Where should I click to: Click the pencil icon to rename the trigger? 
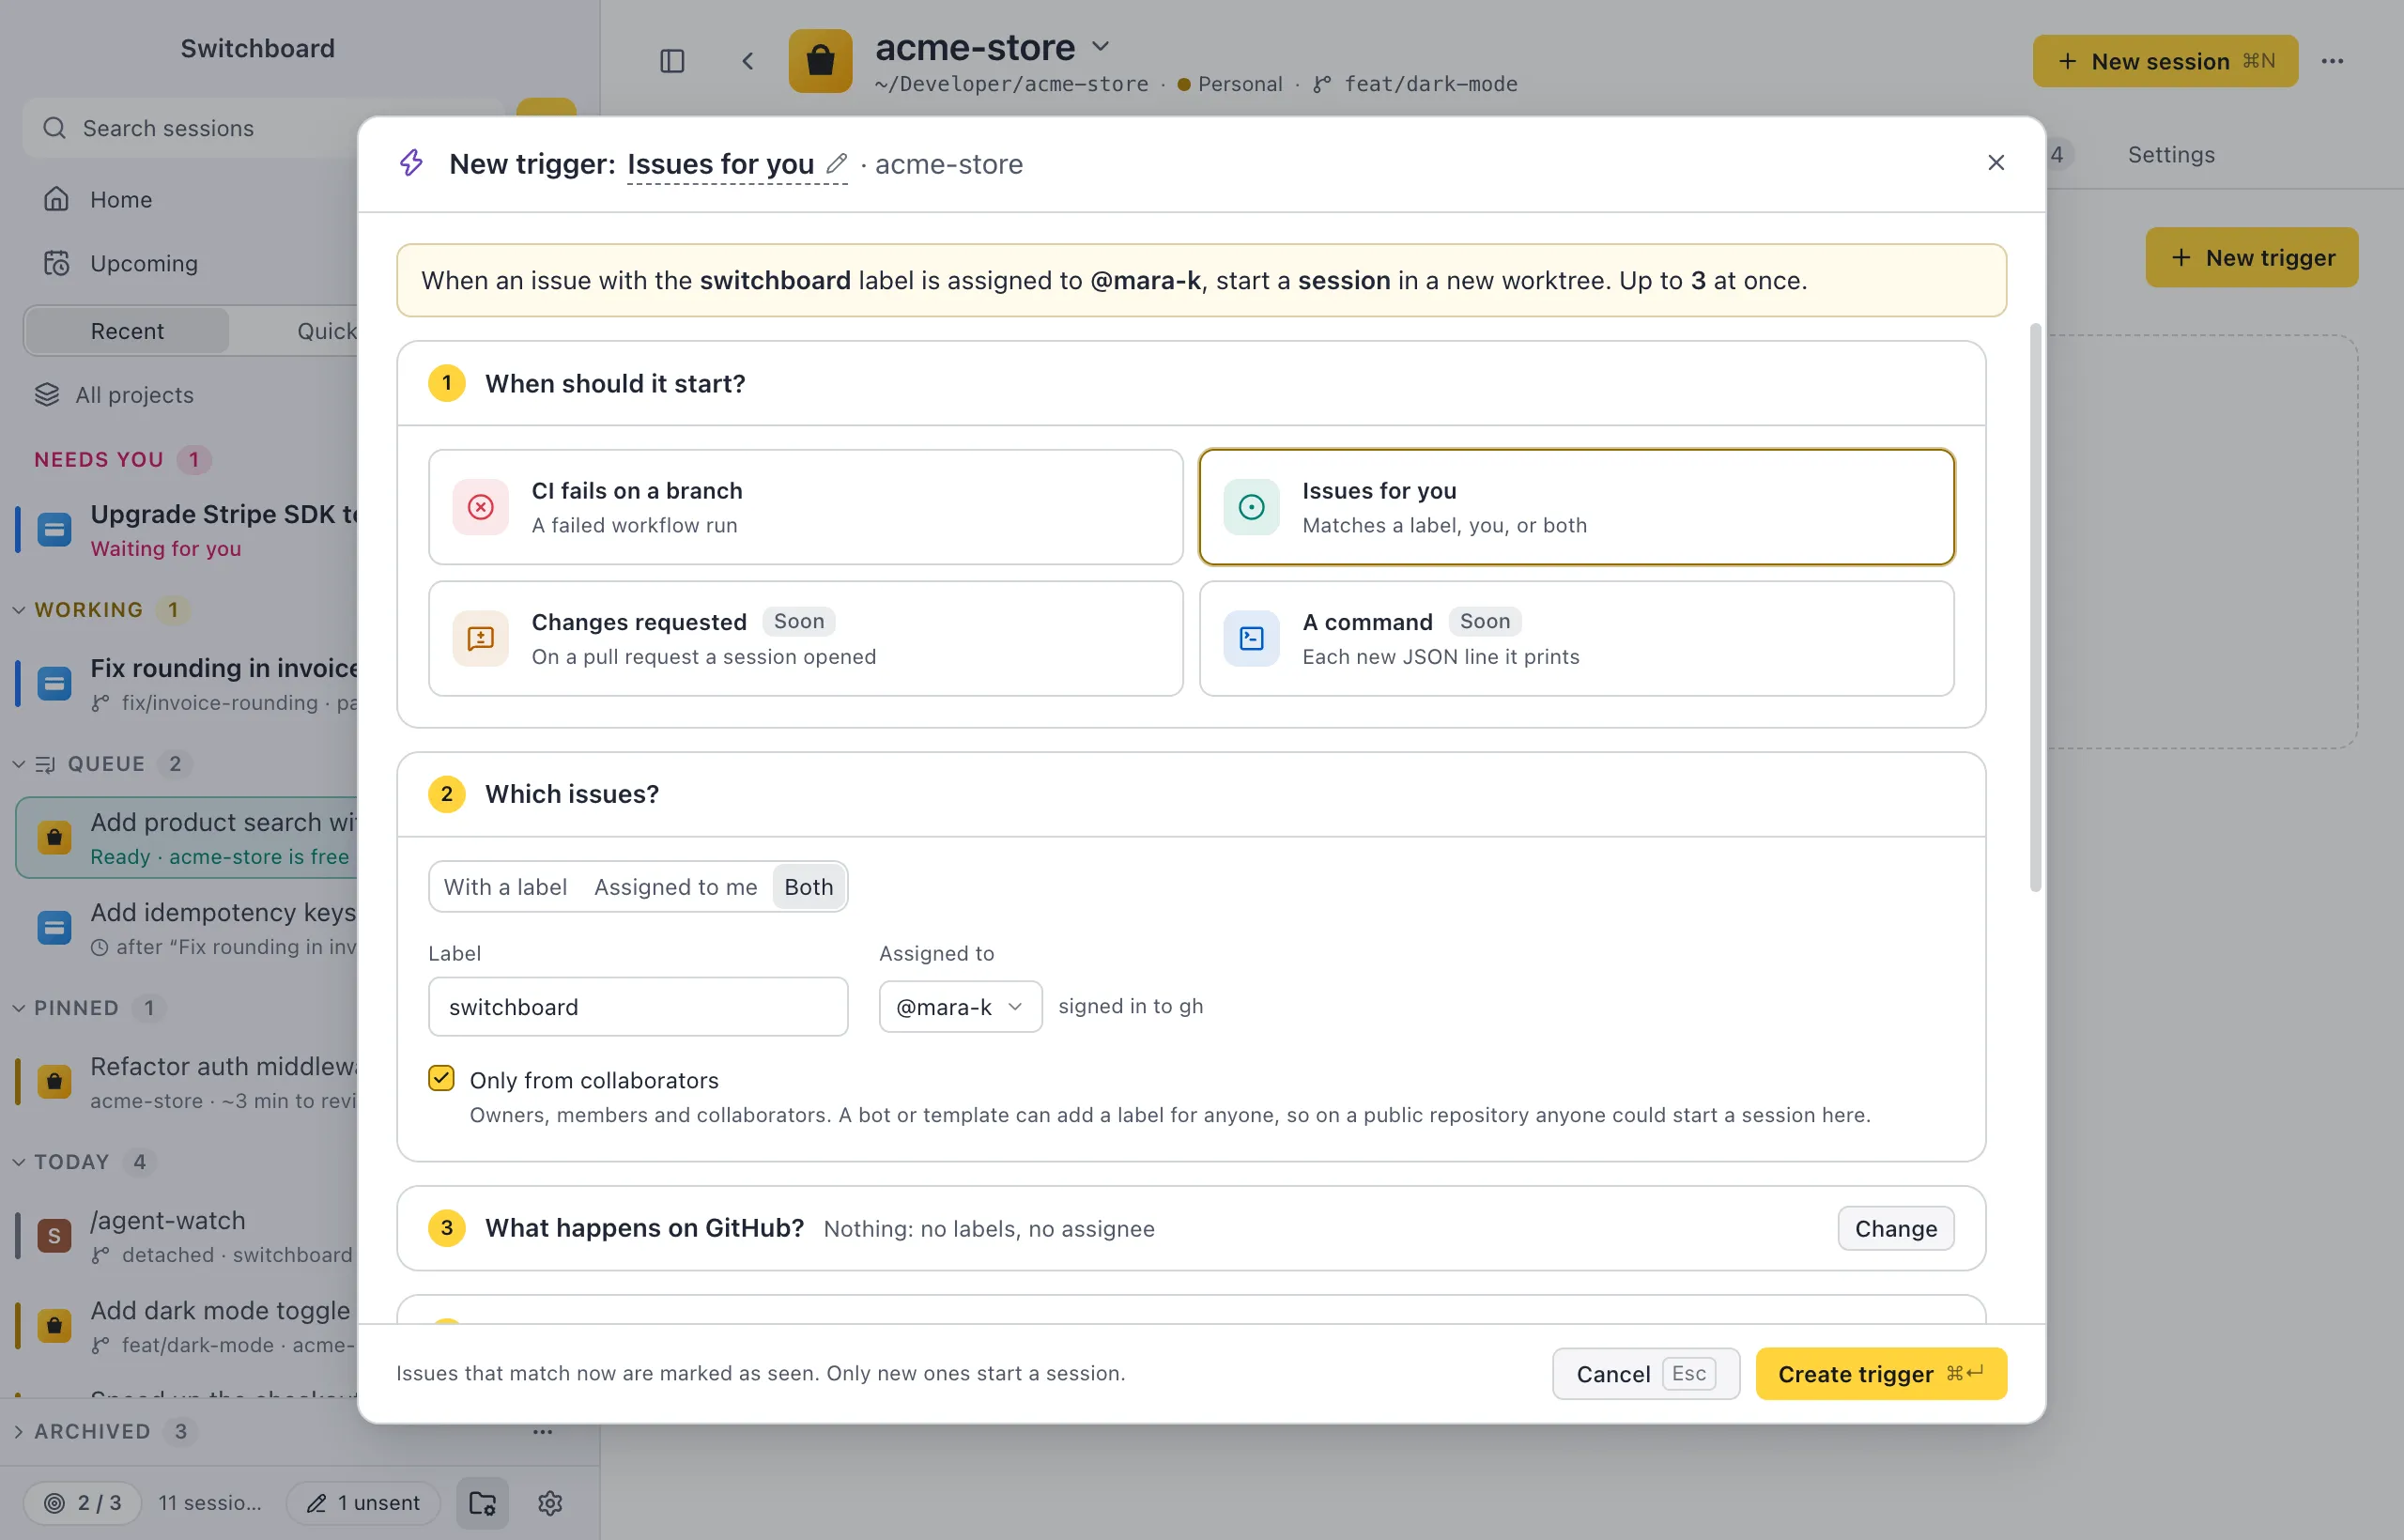(837, 163)
